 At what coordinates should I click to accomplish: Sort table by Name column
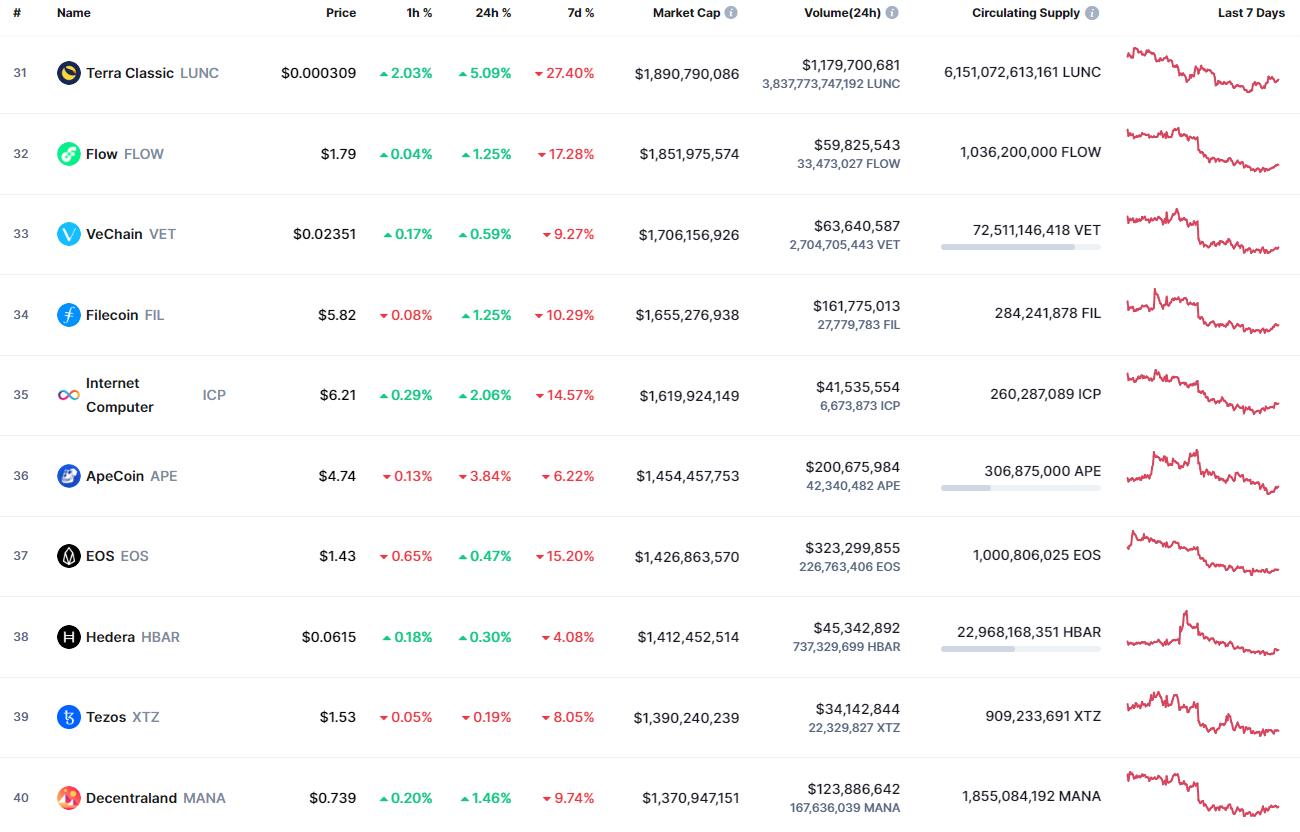click(74, 13)
